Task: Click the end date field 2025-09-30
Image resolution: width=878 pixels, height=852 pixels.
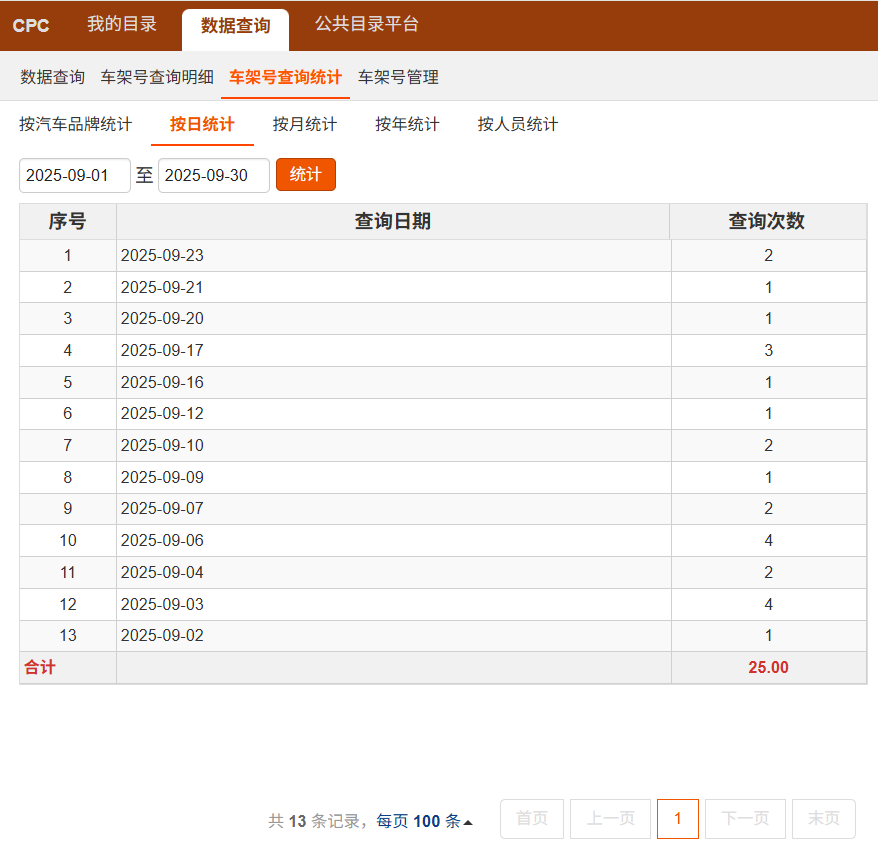Action: click(x=213, y=175)
